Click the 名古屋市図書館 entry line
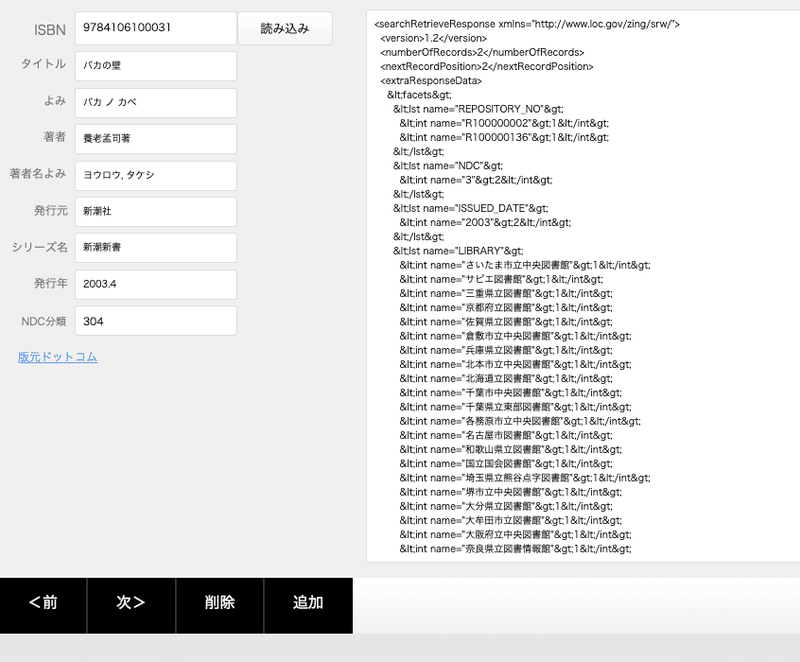800x662 pixels. [x=506, y=436]
